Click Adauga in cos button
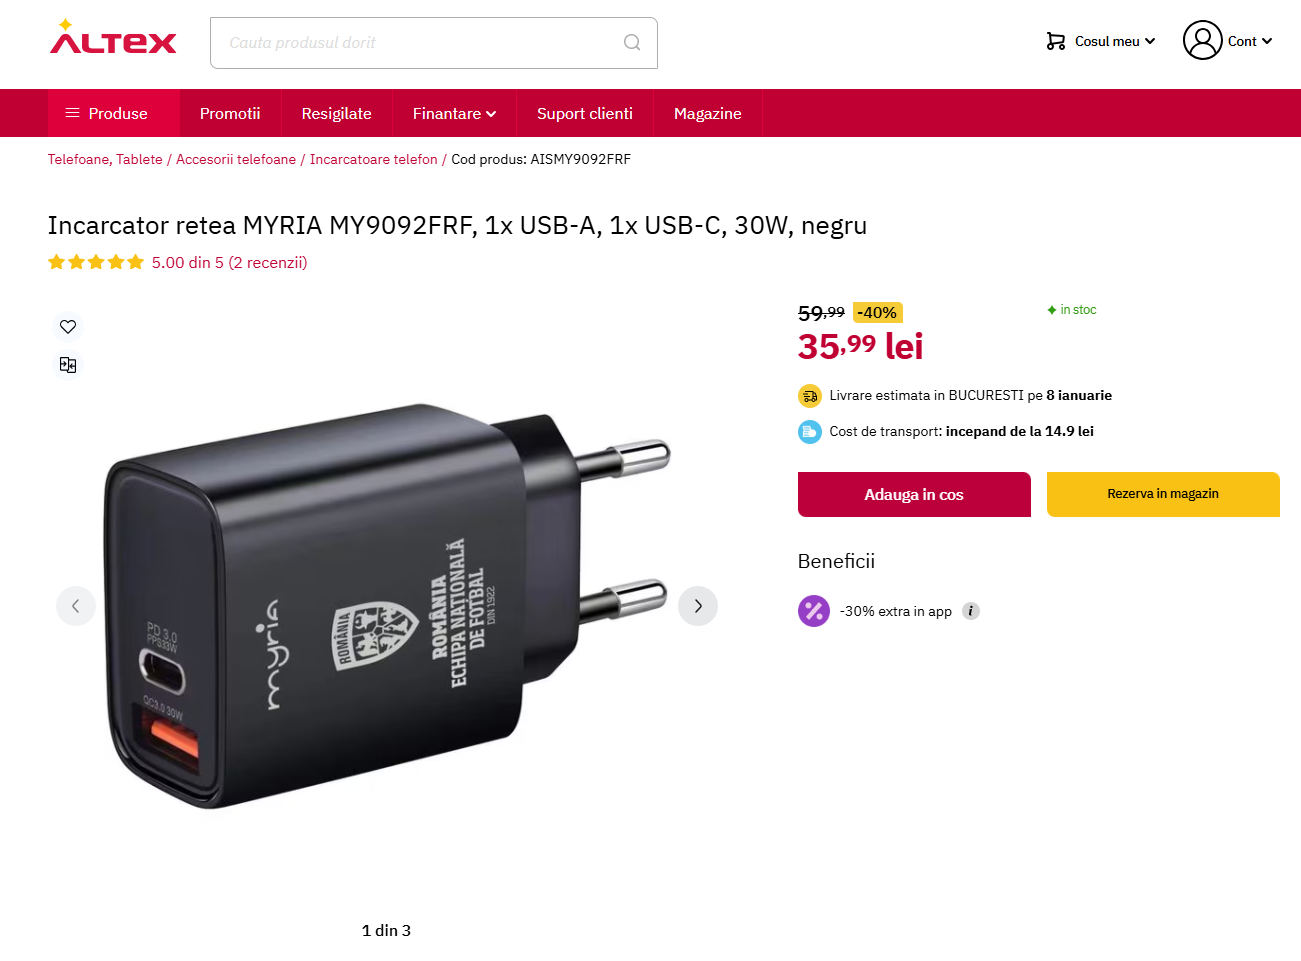The image size is (1301, 961). (x=914, y=494)
